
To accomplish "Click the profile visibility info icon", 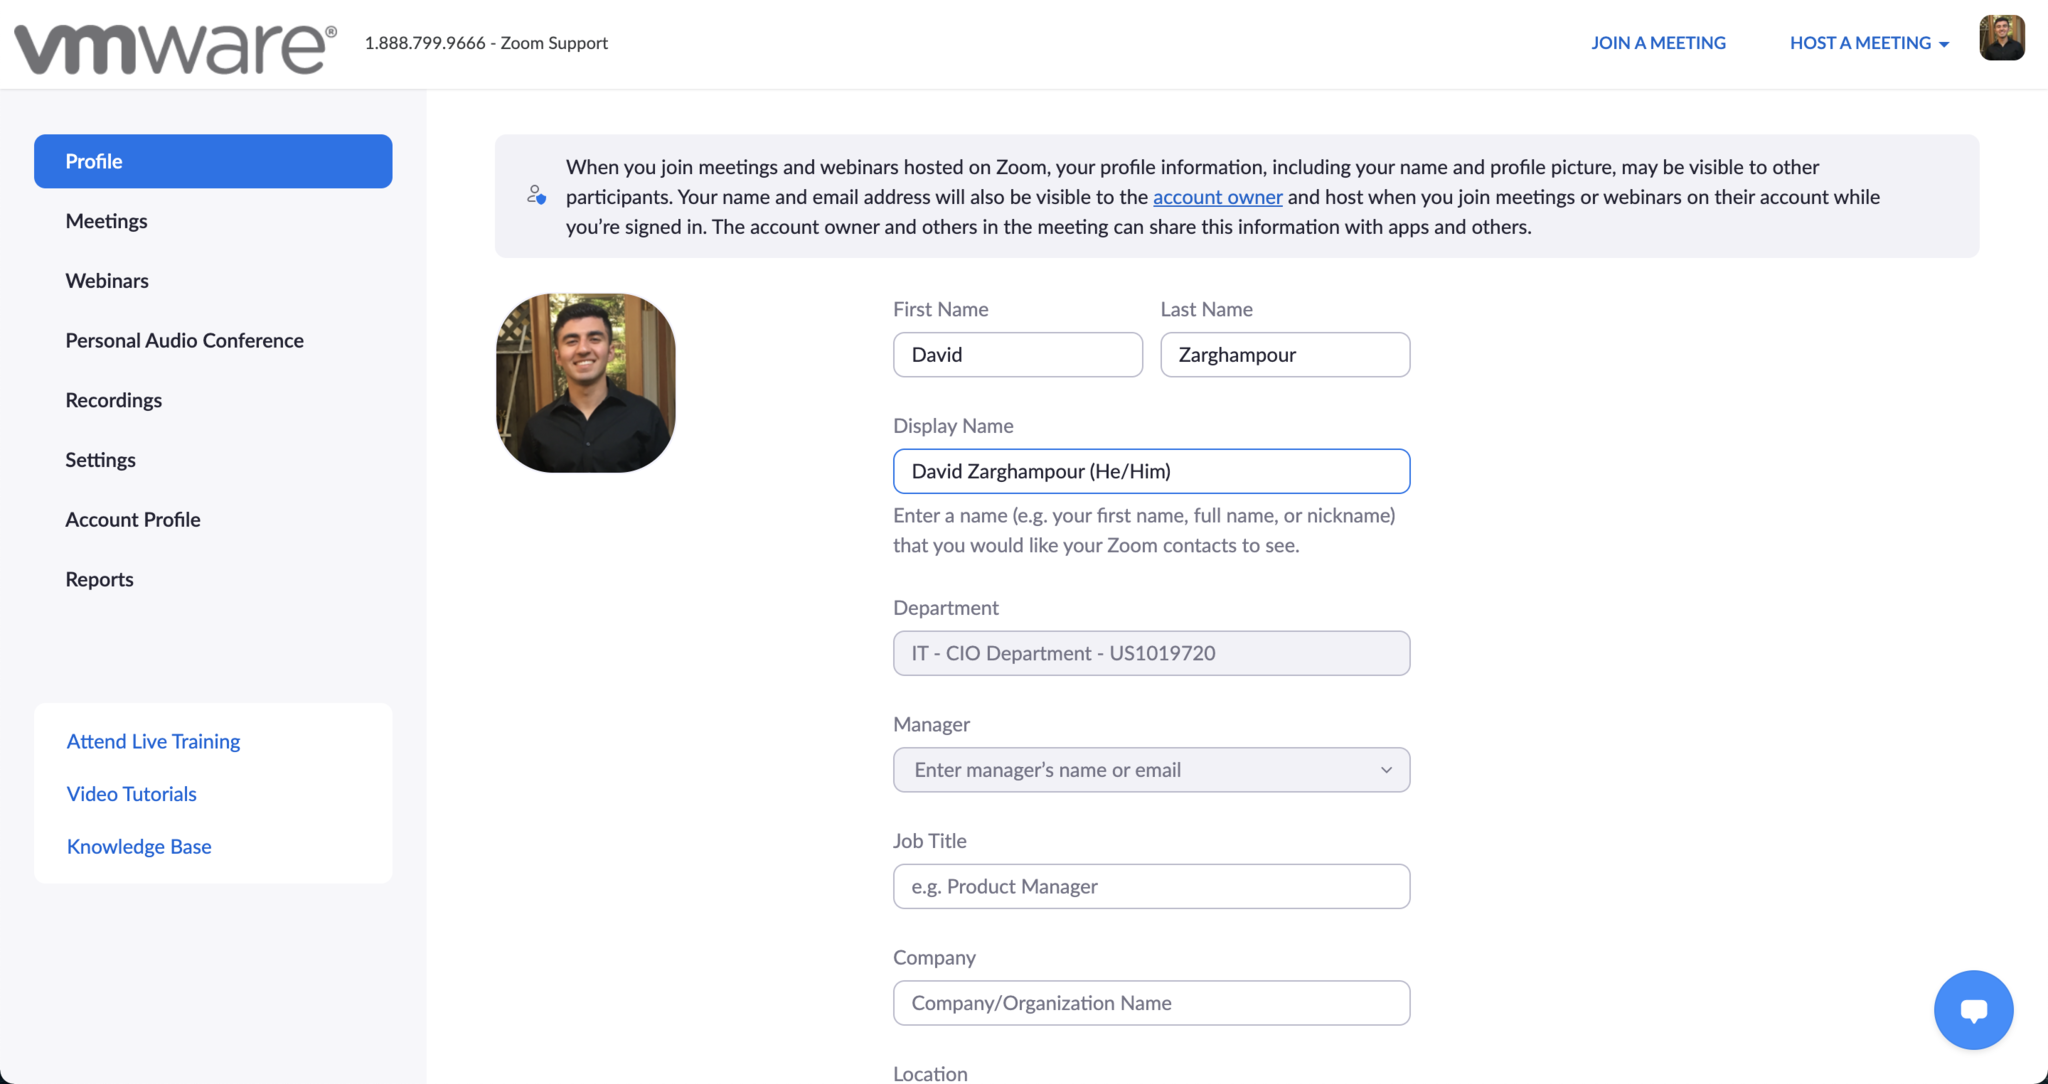I will (537, 195).
